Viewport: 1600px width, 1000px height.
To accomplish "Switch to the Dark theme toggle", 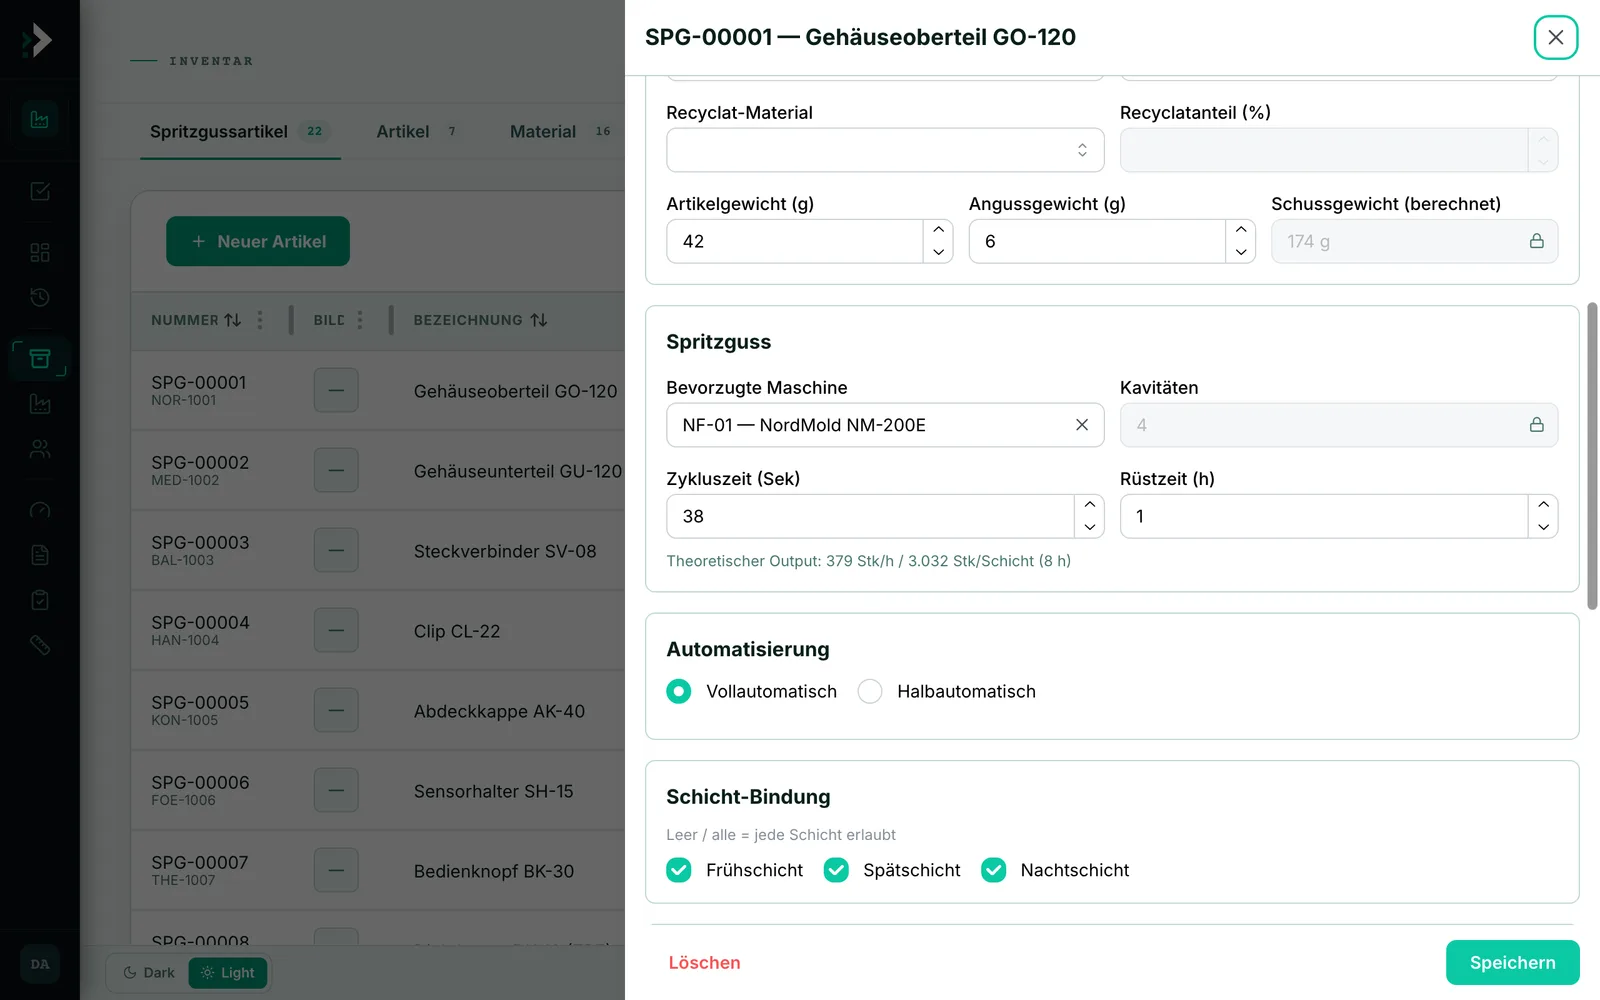I will (148, 973).
